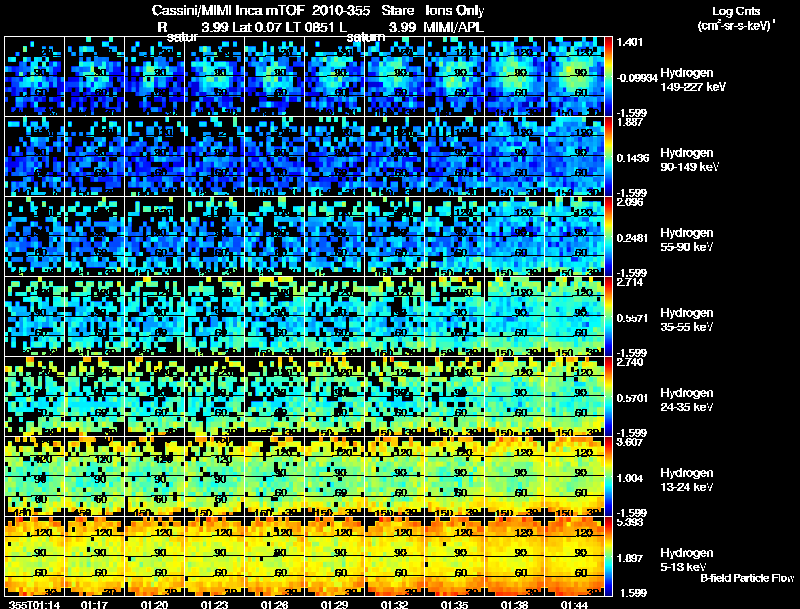Pick the colorbar beside Hydrogen 90-149 keV

coord(608,156)
